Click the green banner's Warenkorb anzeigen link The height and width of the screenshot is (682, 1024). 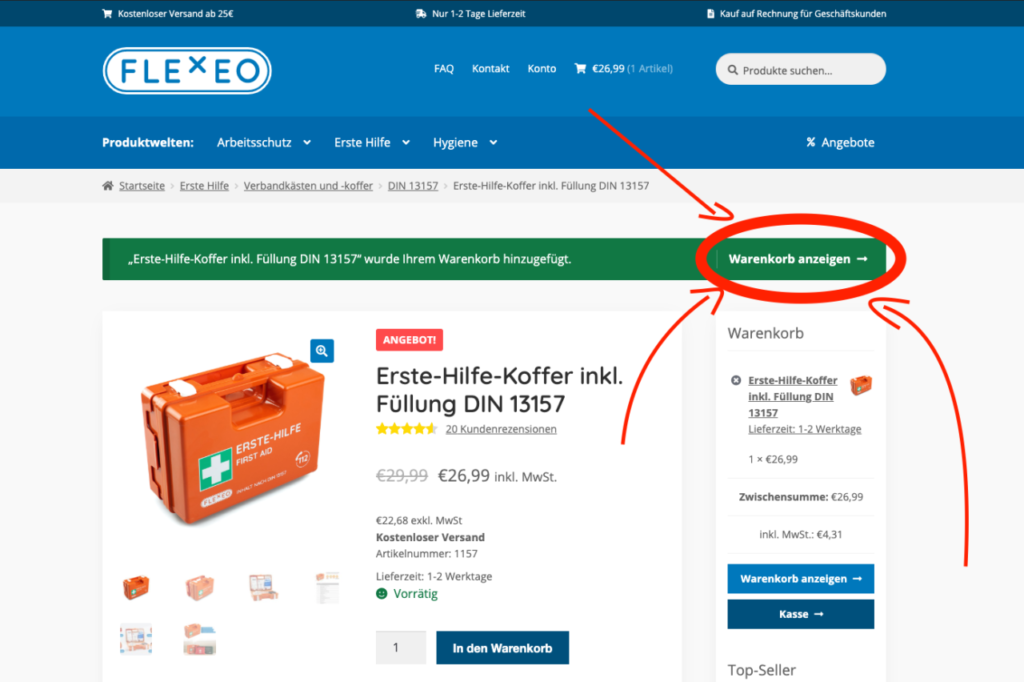click(798, 259)
